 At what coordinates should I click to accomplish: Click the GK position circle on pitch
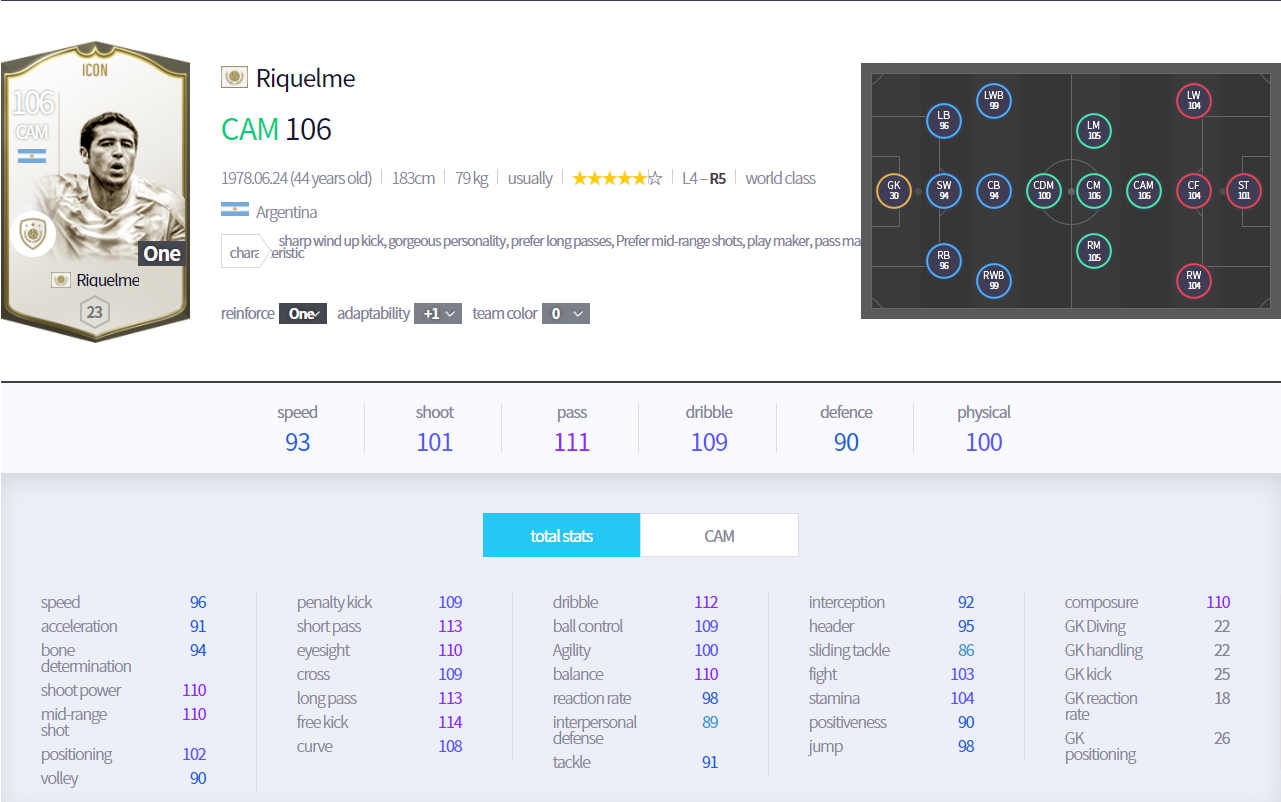tap(893, 190)
